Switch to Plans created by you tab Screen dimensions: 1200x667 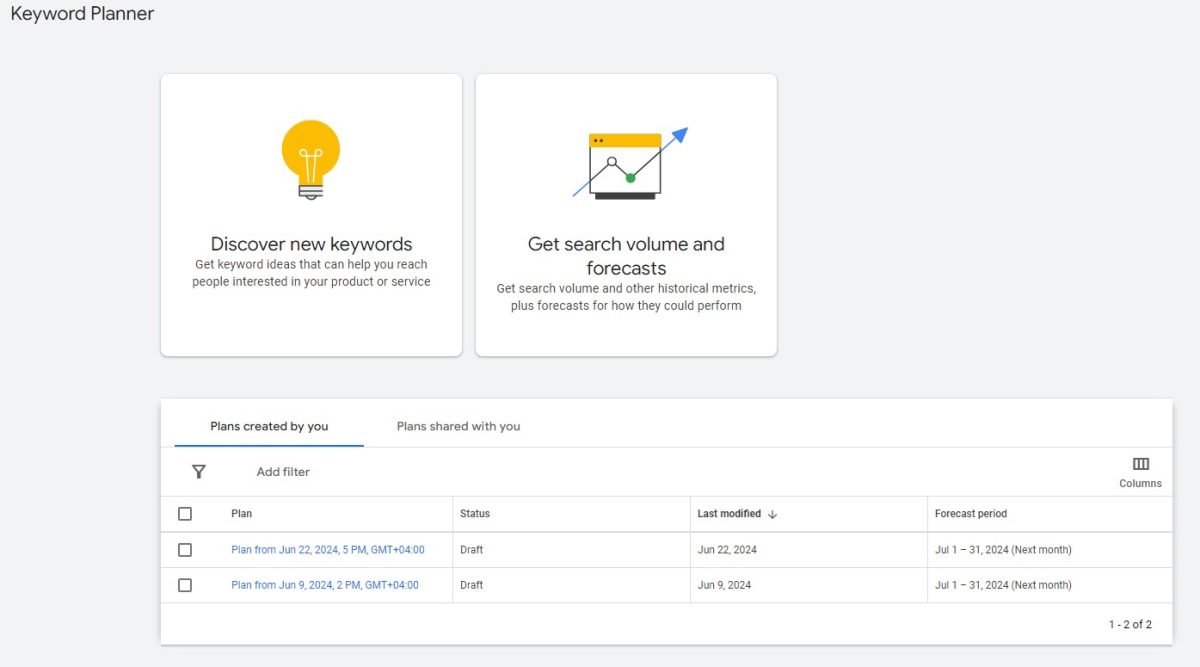[269, 426]
